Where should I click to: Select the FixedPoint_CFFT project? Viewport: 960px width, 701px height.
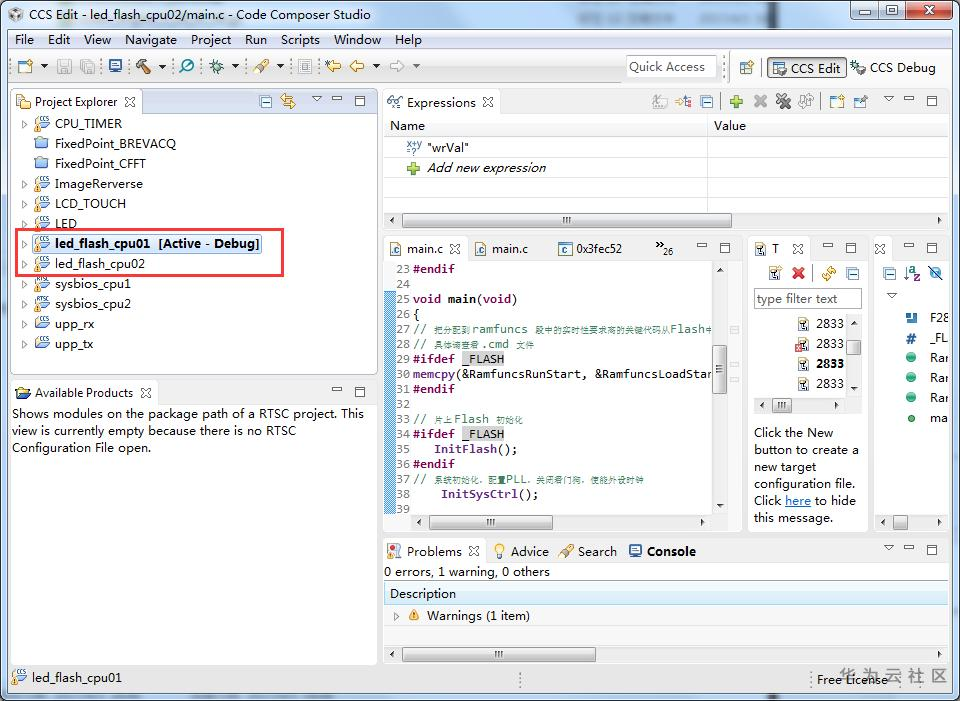100,163
